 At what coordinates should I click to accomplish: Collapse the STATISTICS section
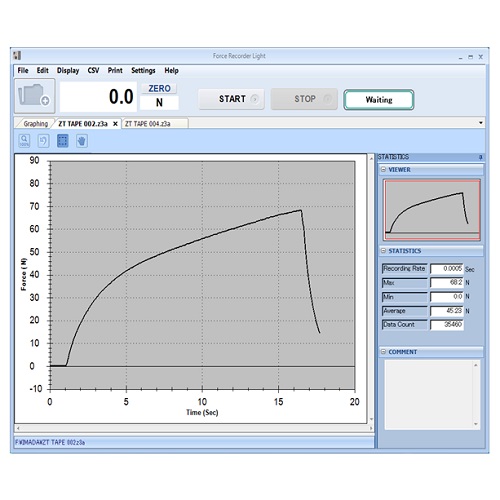click(383, 251)
